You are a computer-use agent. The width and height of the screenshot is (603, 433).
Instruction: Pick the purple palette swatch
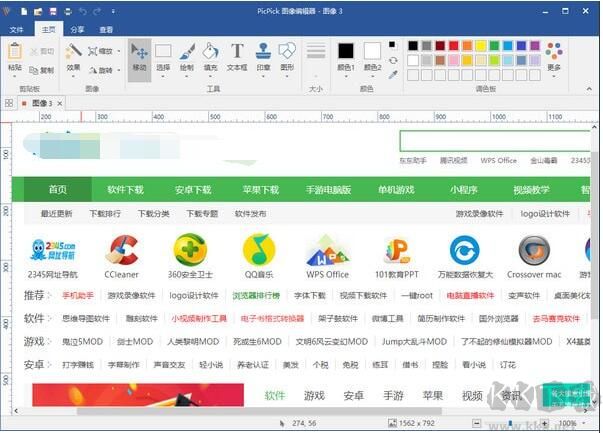point(535,46)
